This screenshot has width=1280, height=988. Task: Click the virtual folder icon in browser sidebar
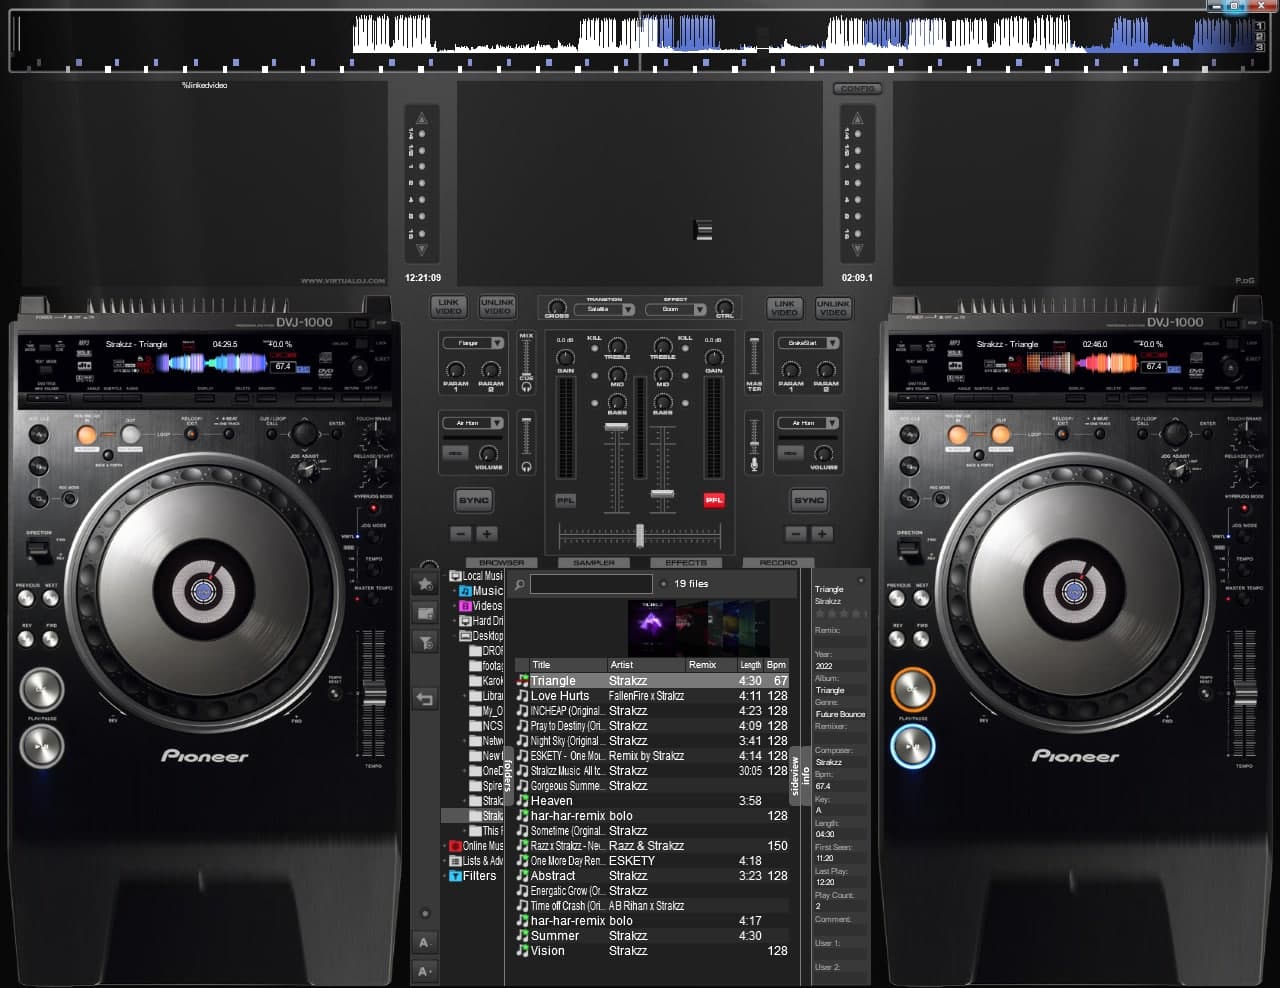coord(425,613)
